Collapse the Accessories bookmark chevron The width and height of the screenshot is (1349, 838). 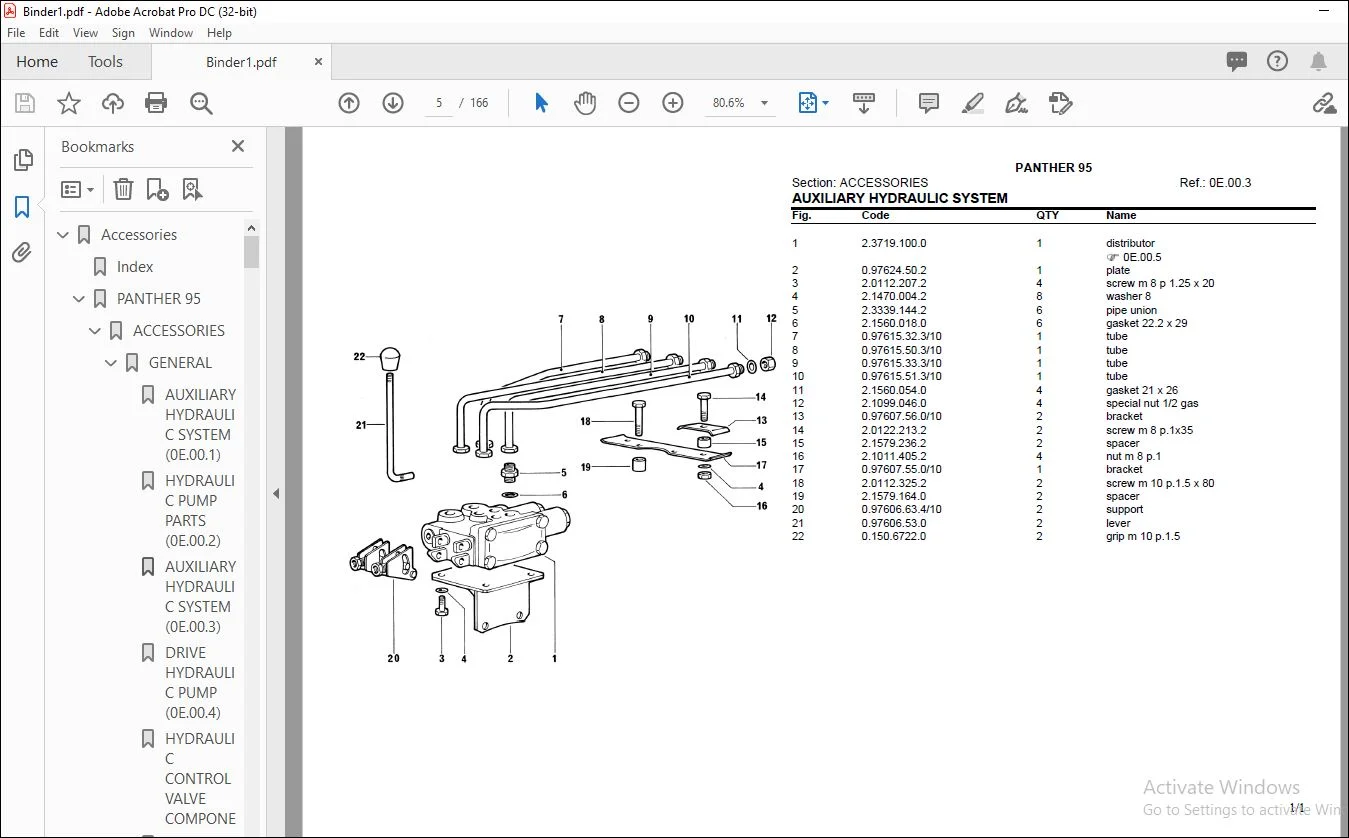pos(63,235)
